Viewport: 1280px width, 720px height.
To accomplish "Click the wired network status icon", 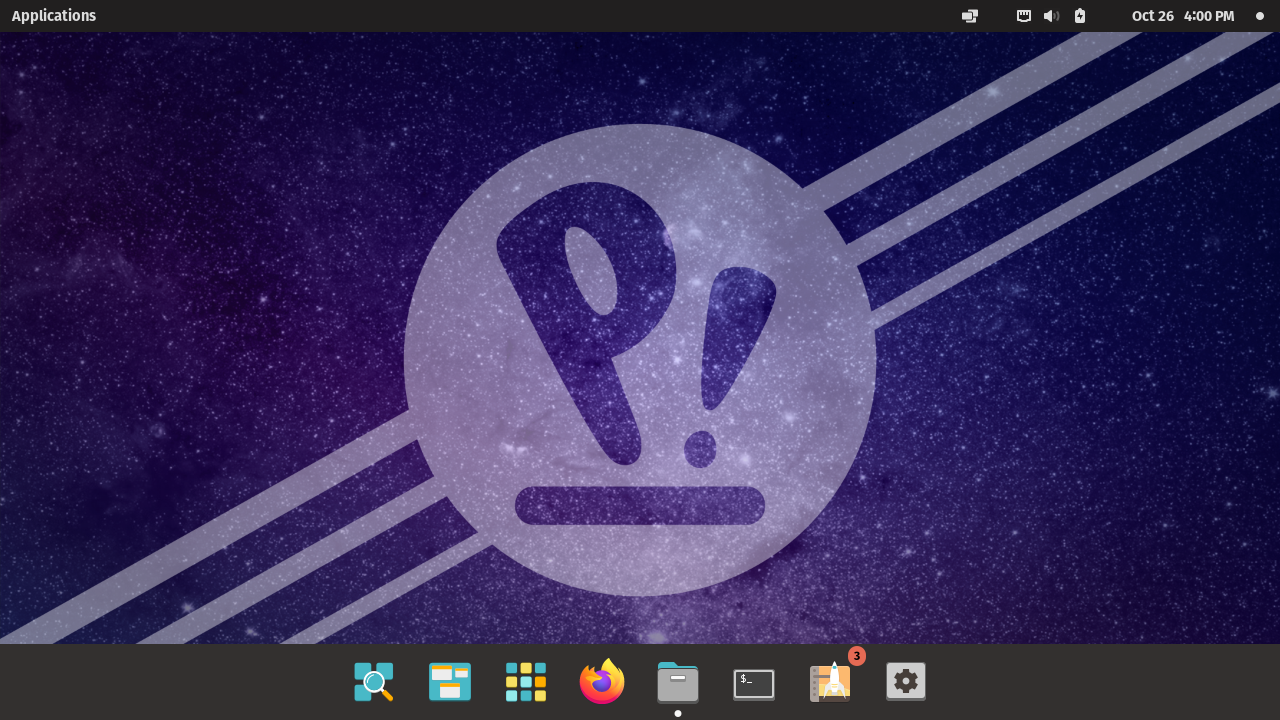I will 1024,16.
